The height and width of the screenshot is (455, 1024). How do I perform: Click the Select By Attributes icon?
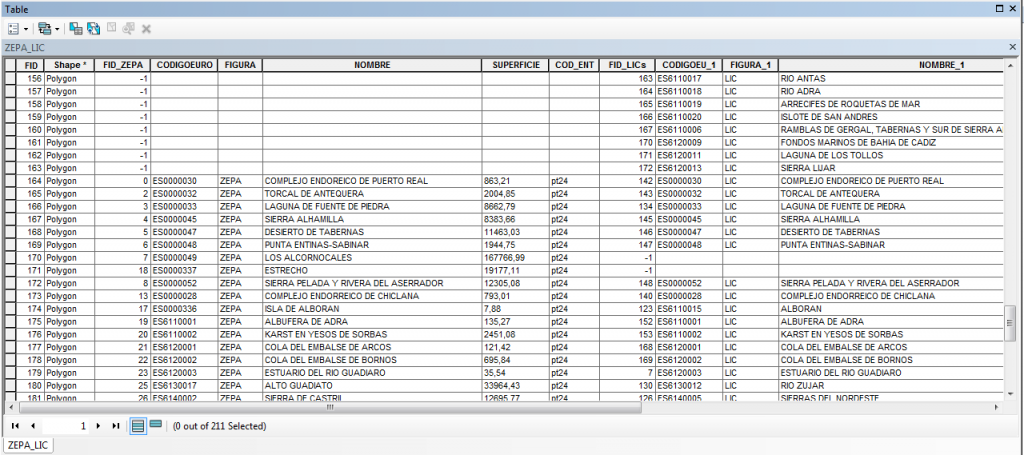coord(76,29)
